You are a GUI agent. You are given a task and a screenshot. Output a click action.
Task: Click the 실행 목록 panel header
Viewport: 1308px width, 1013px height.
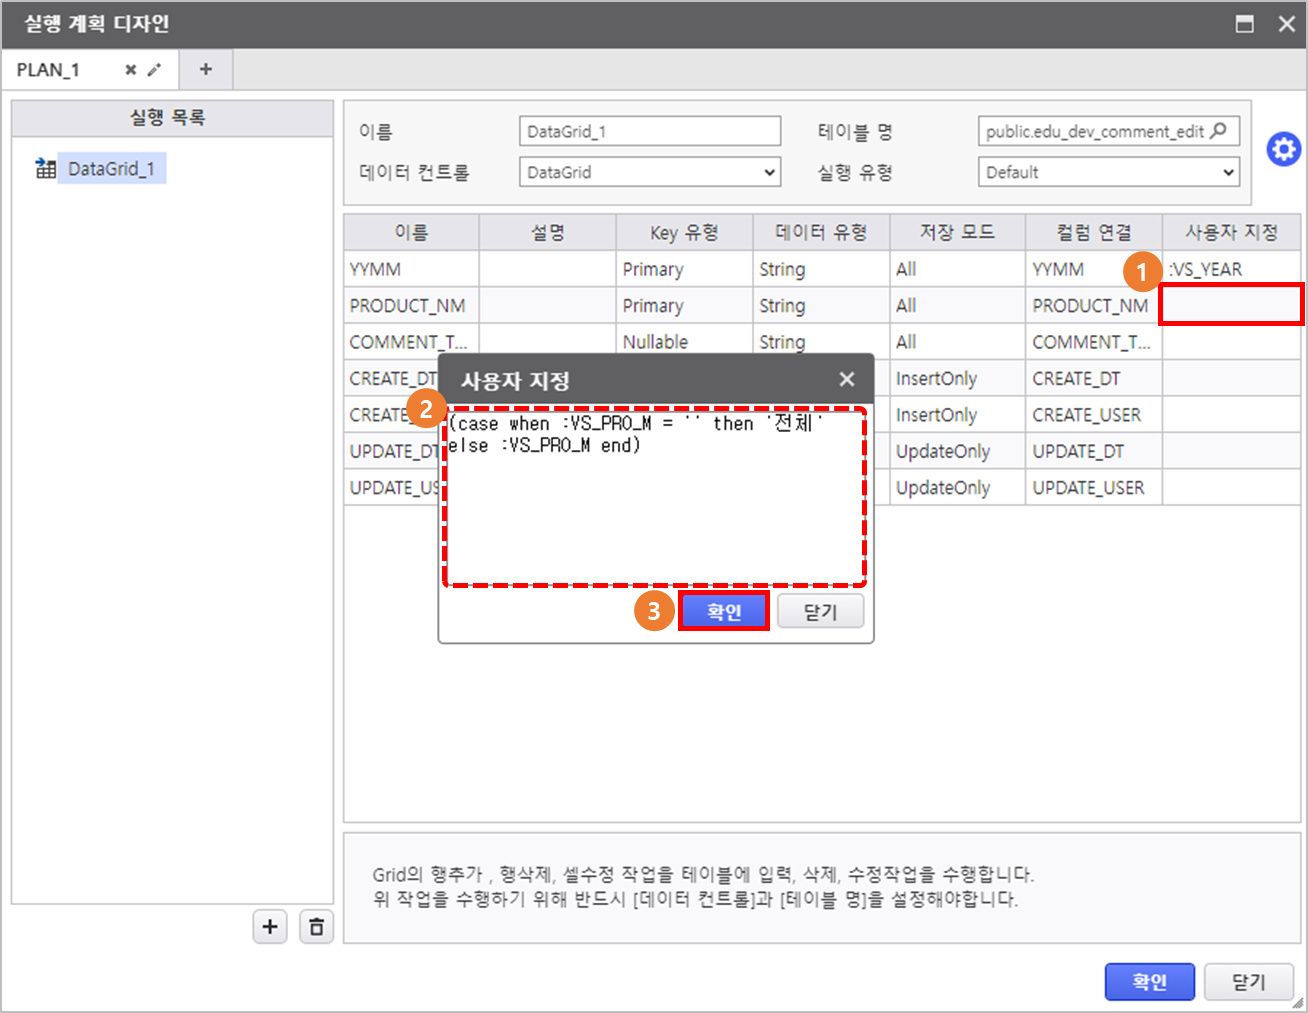point(172,118)
